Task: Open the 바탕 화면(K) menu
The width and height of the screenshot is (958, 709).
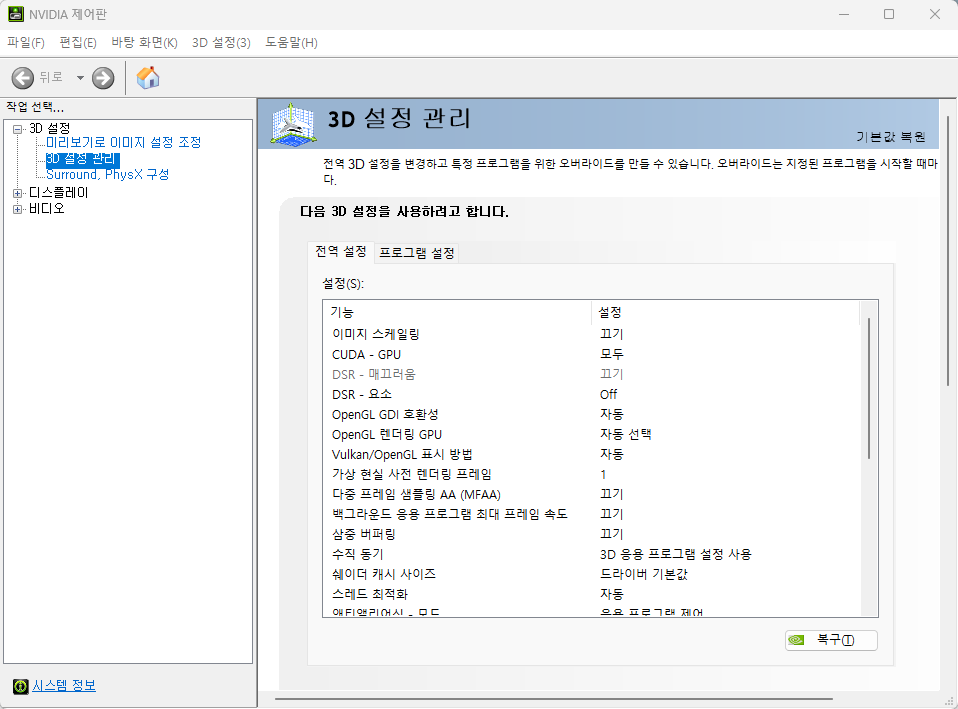Action: pyautogui.click(x=144, y=43)
